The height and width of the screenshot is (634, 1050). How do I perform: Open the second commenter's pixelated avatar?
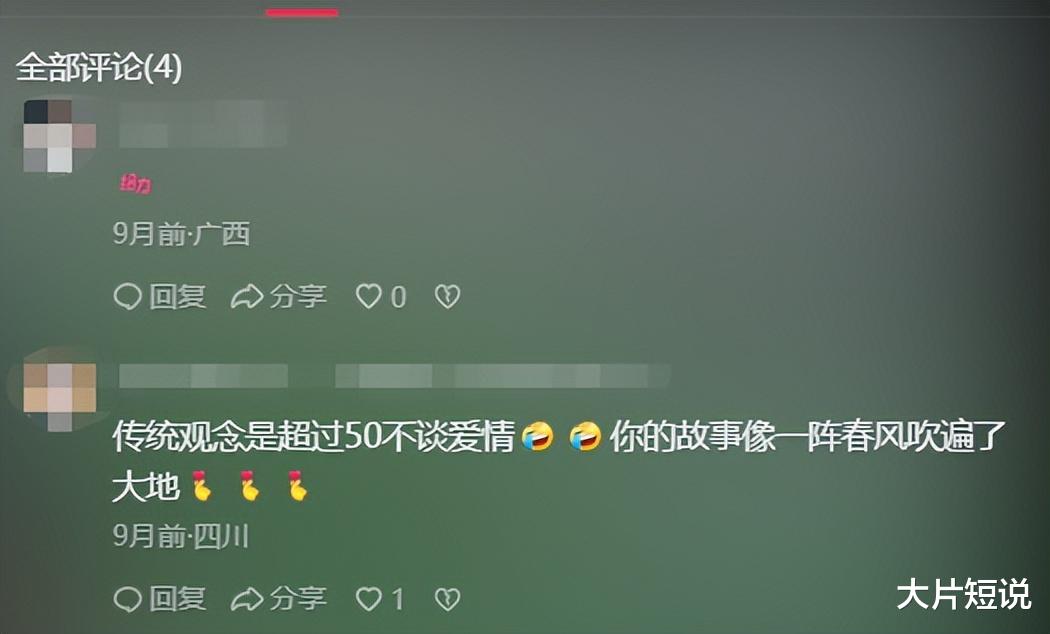tap(59, 396)
